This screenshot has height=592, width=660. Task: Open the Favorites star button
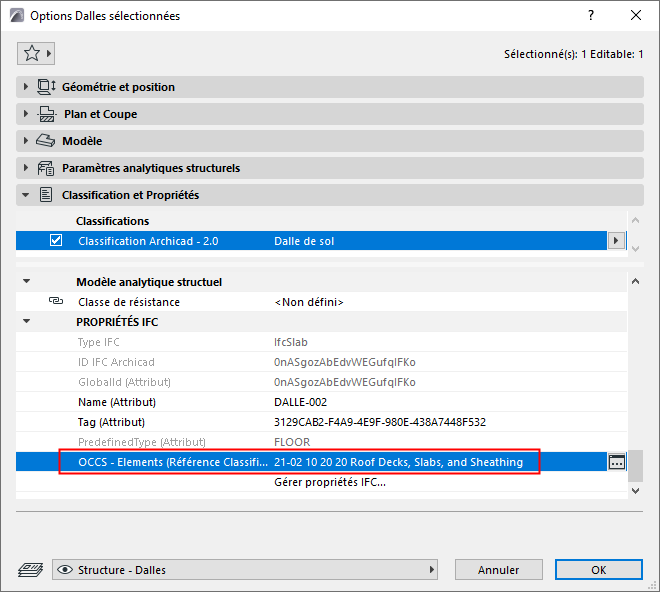tap(36, 53)
